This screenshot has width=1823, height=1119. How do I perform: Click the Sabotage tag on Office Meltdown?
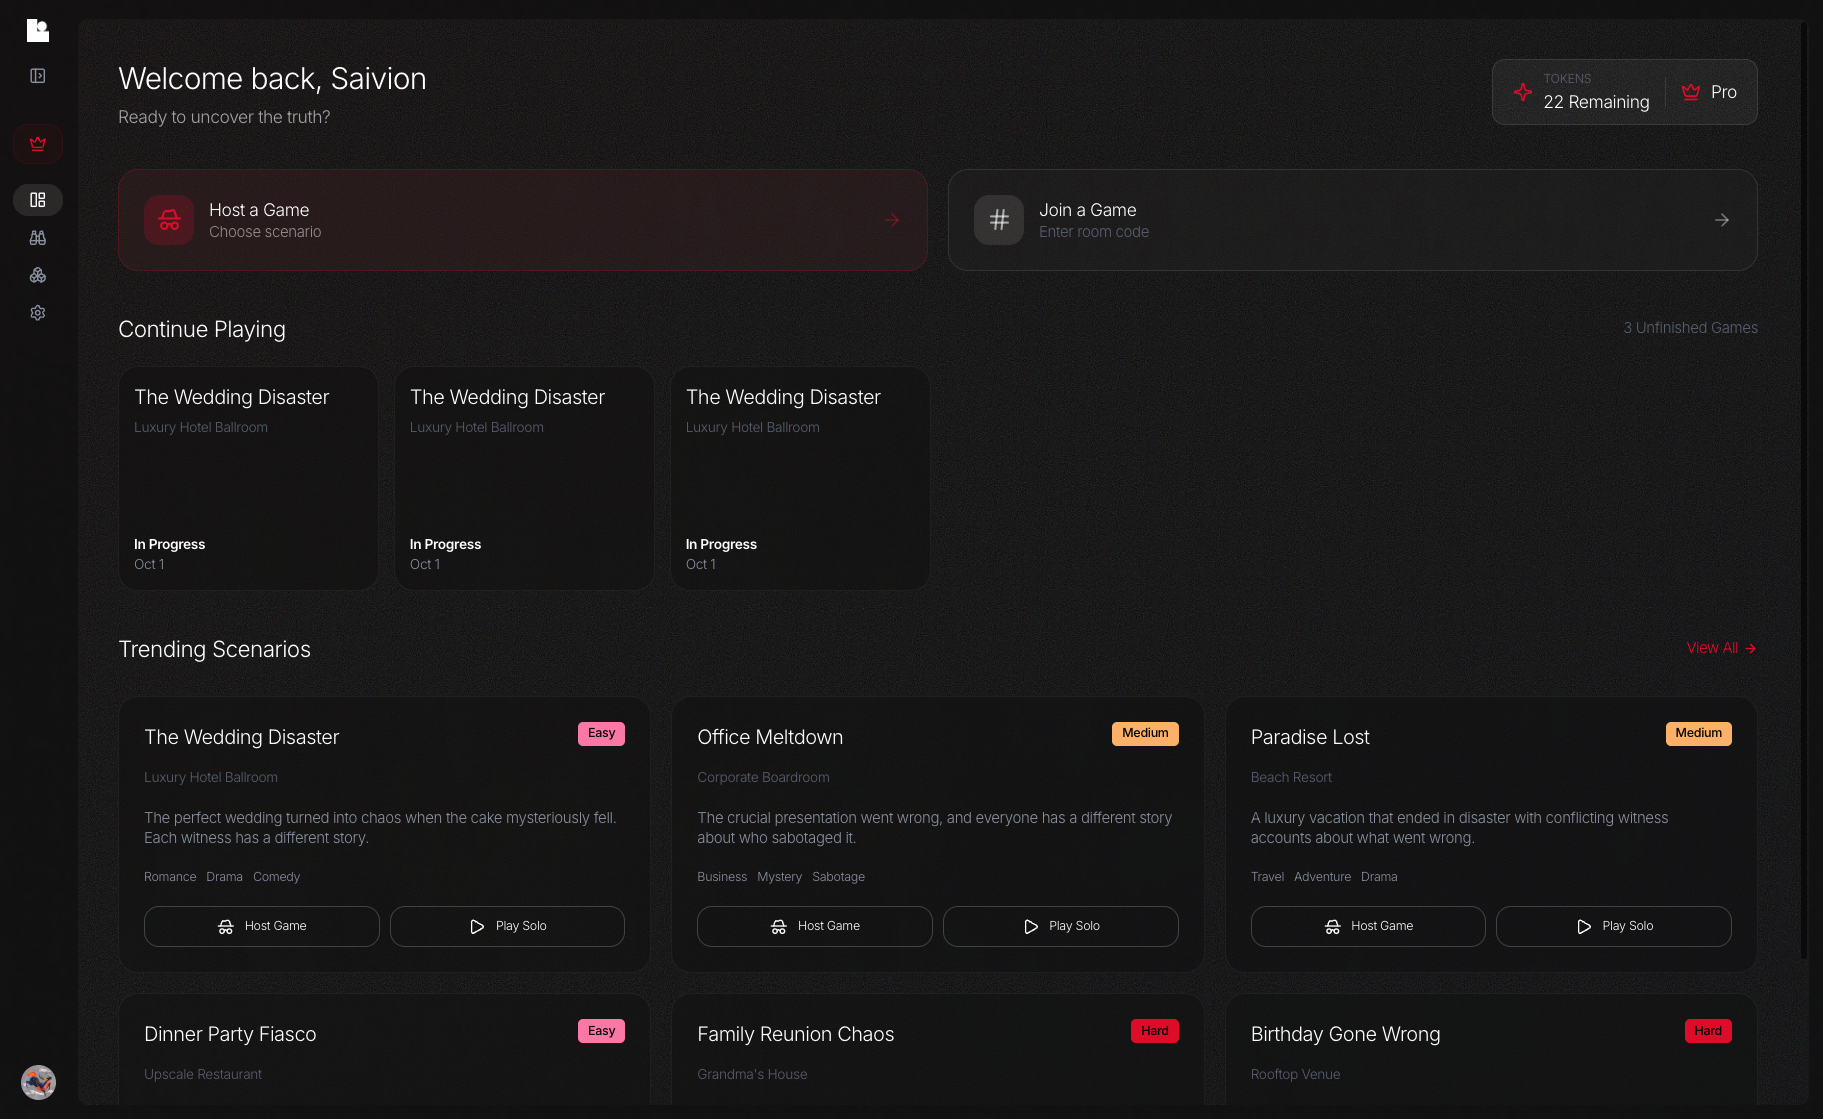coord(838,877)
